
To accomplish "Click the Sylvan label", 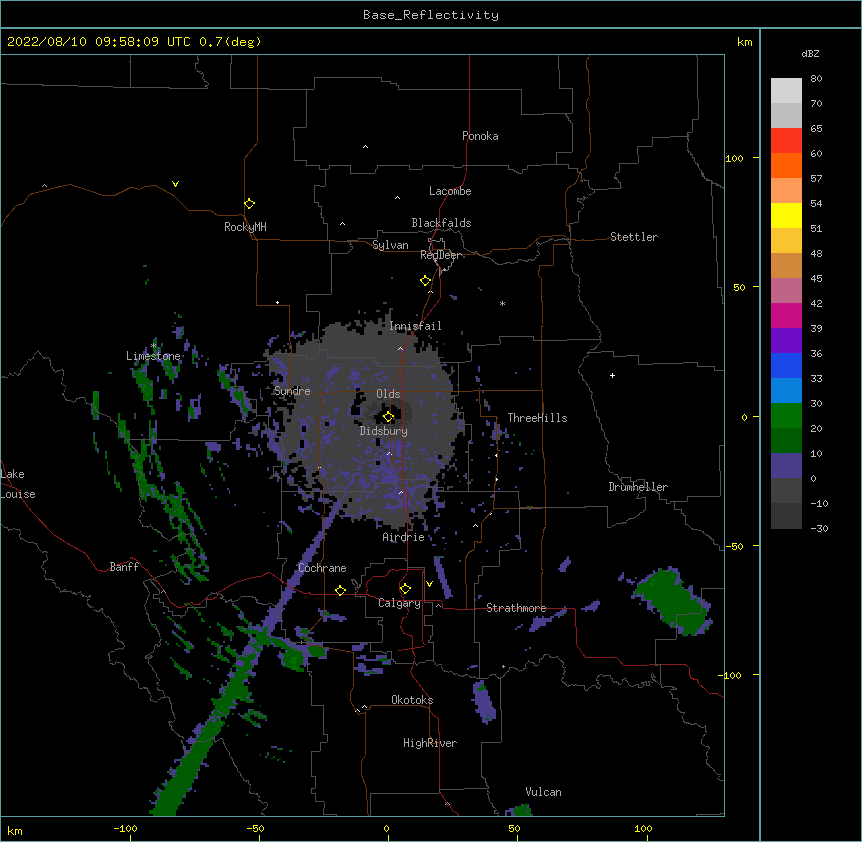I will 390,245.
